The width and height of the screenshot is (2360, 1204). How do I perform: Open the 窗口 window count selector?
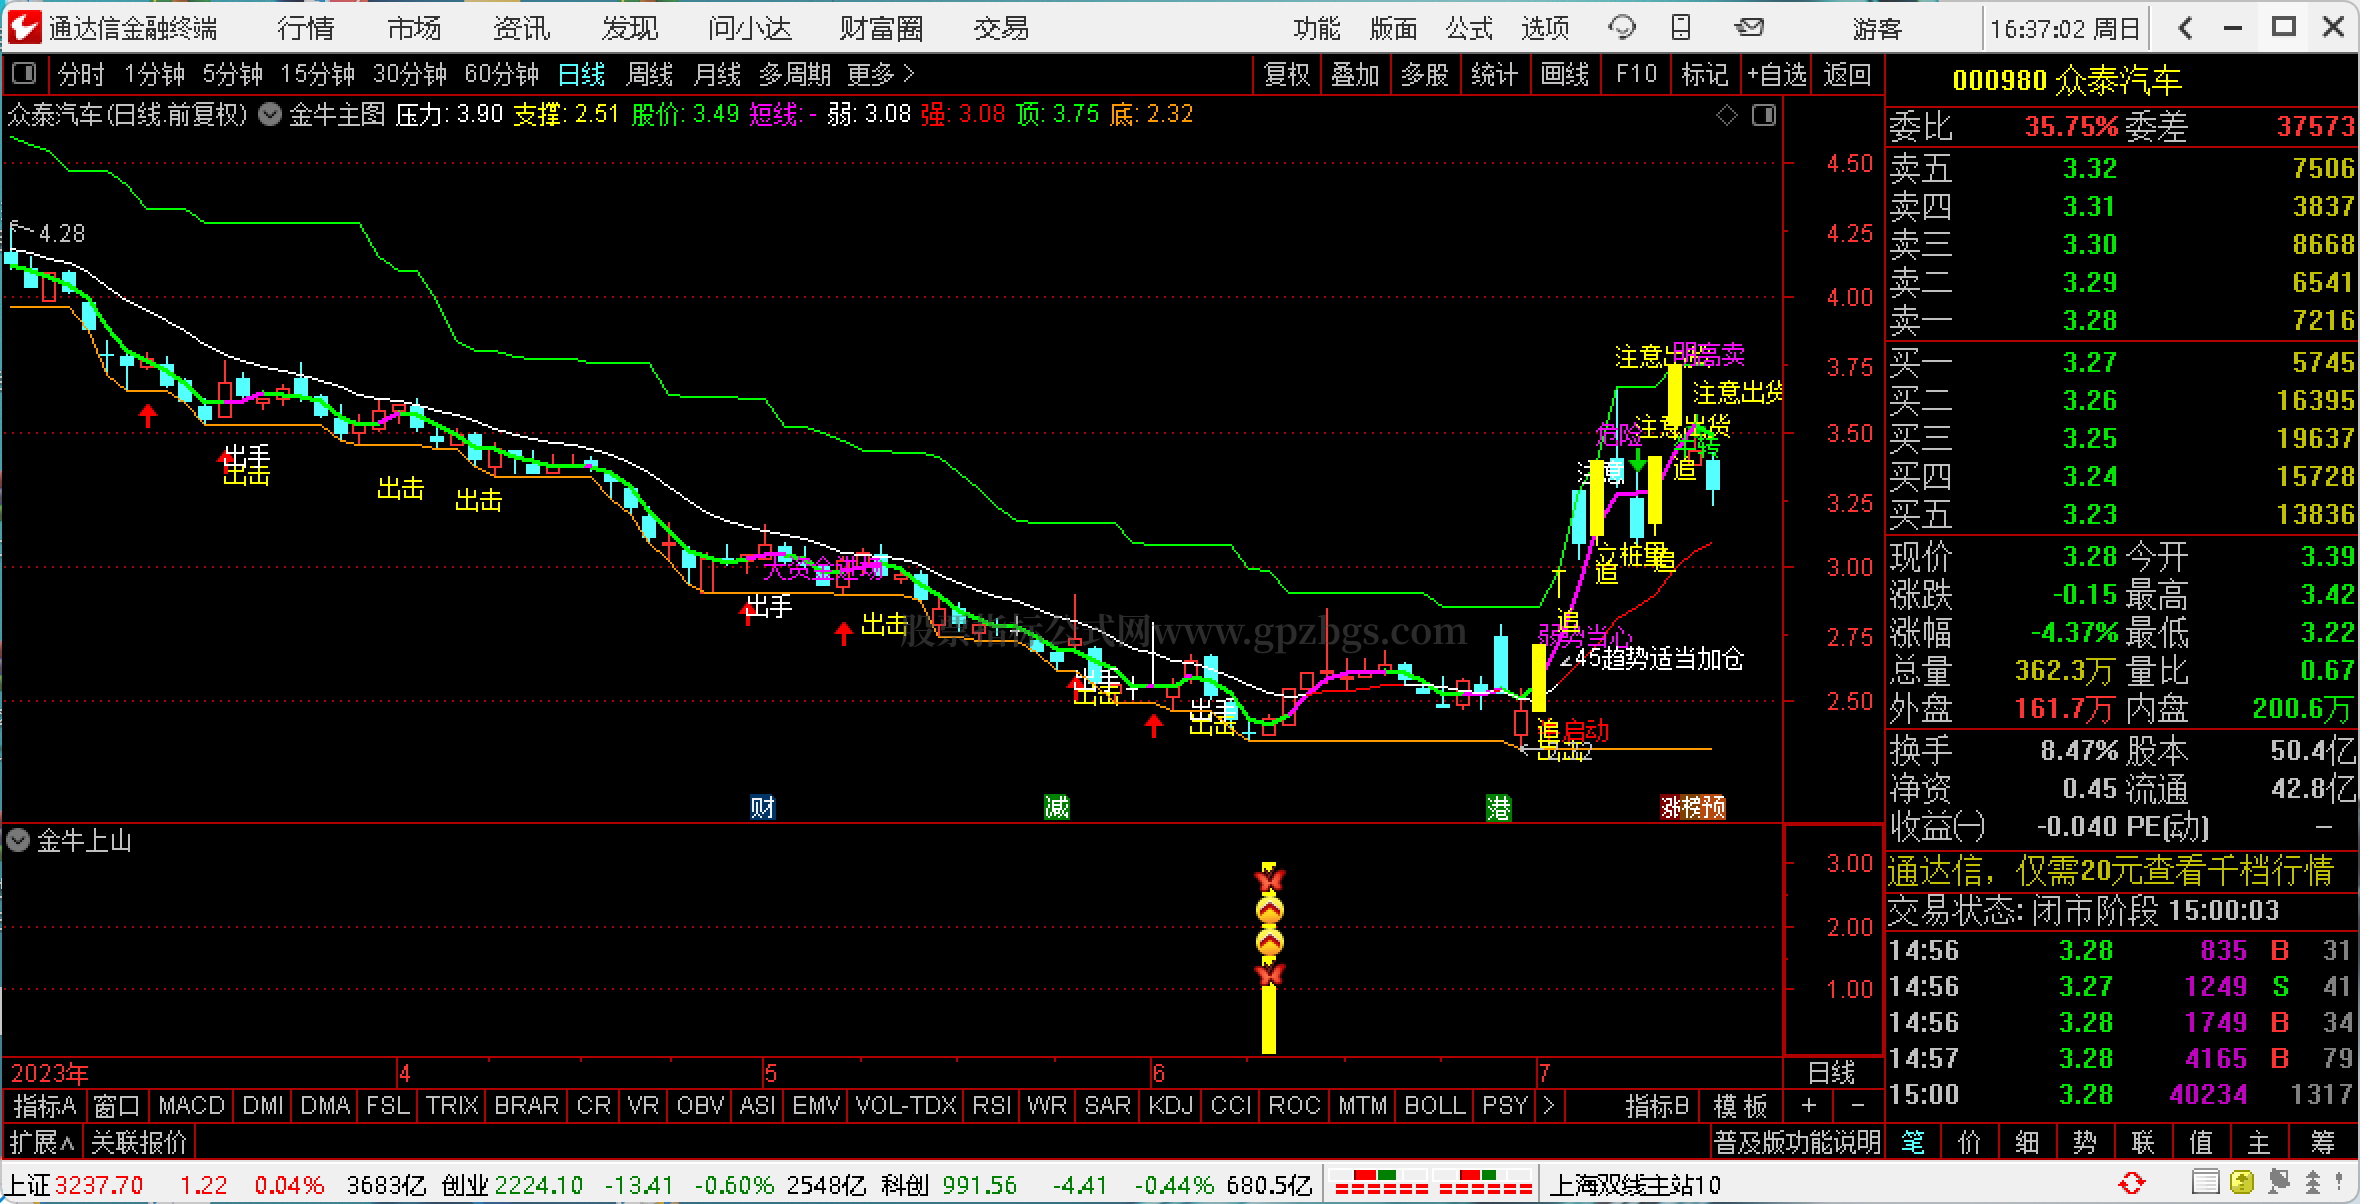[117, 1106]
